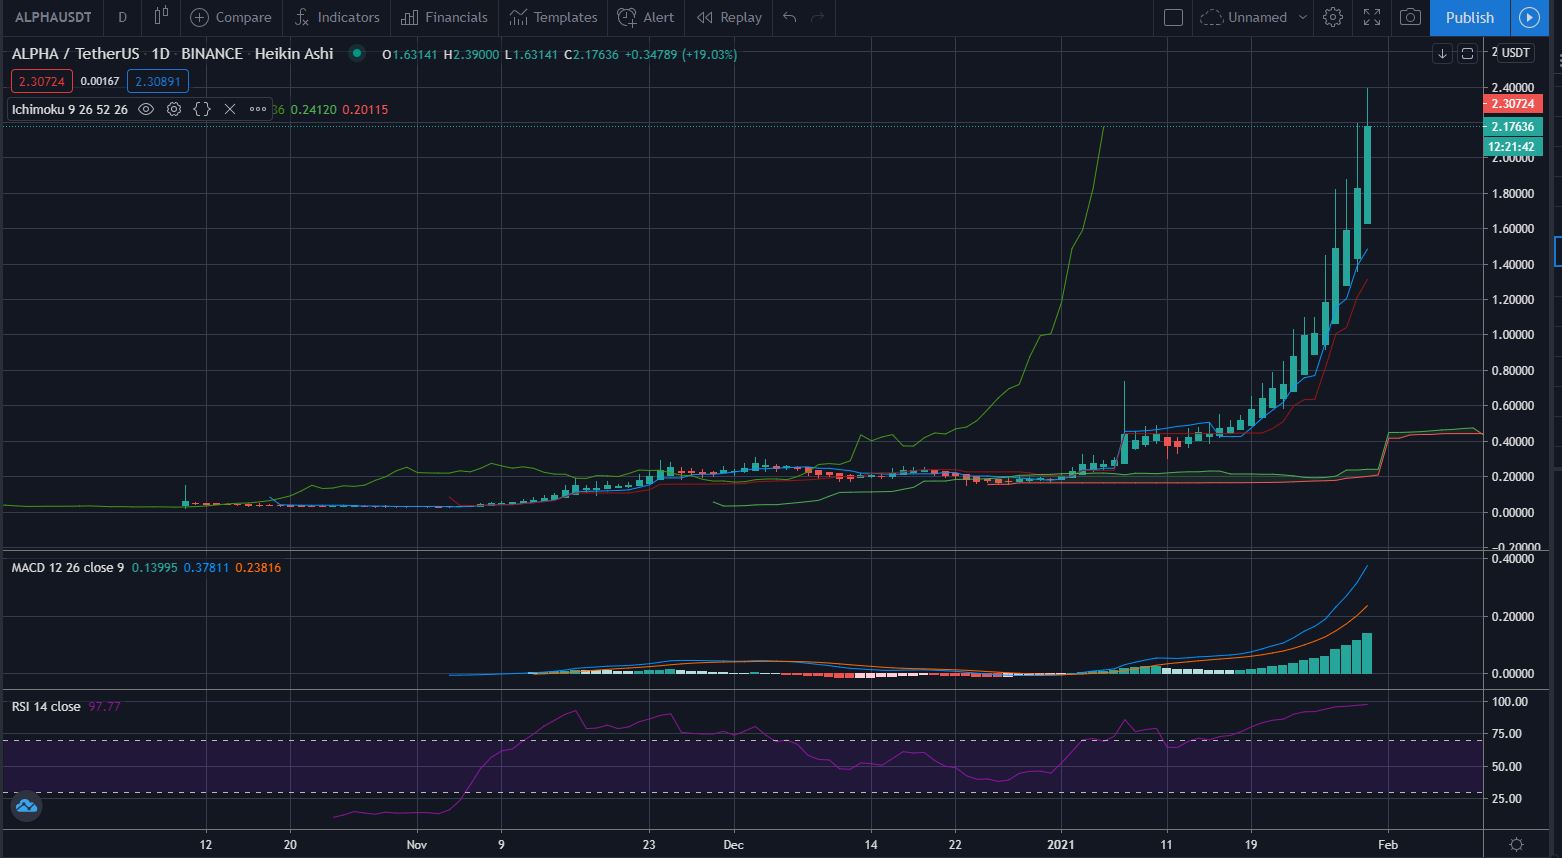Open chart properties gear in top toolbar
Image resolution: width=1562 pixels, height=858 pixels.
(1333, 17)
